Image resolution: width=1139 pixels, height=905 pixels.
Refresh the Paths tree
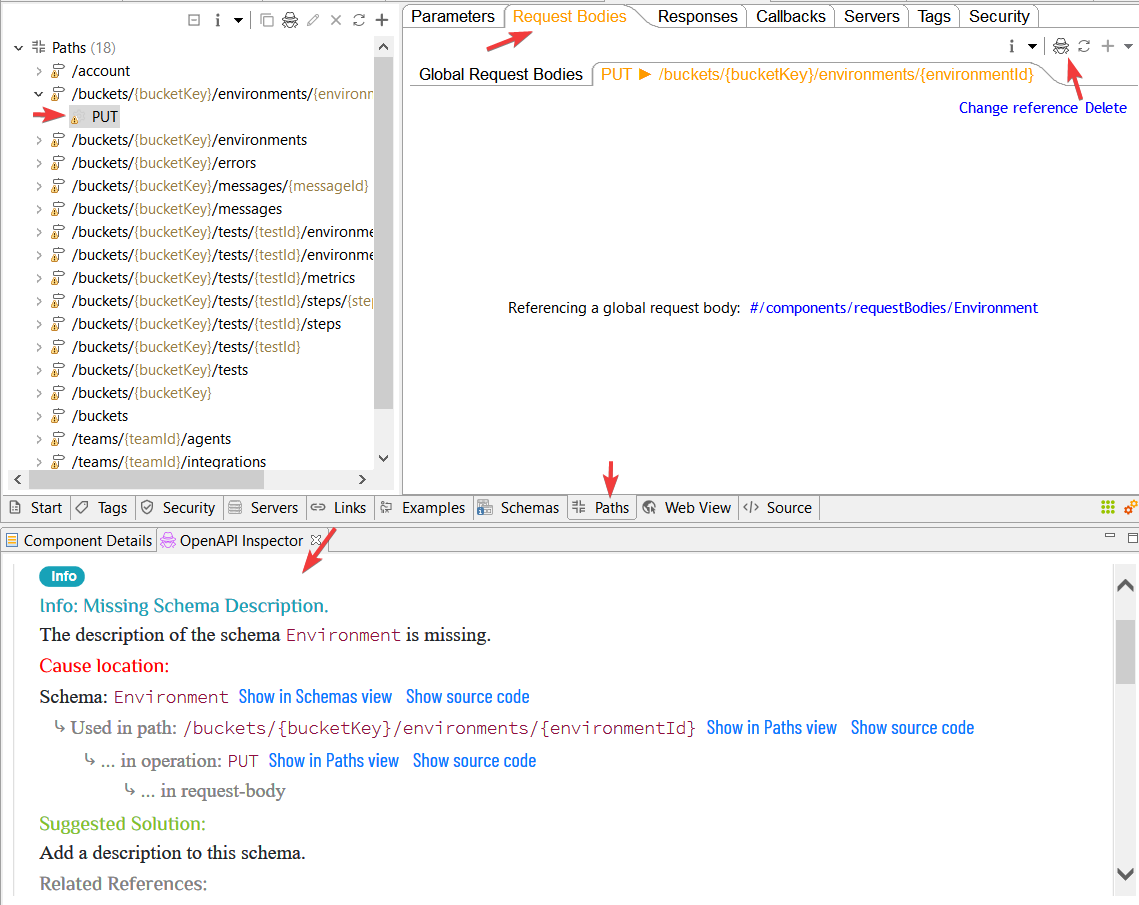point(359,20)
